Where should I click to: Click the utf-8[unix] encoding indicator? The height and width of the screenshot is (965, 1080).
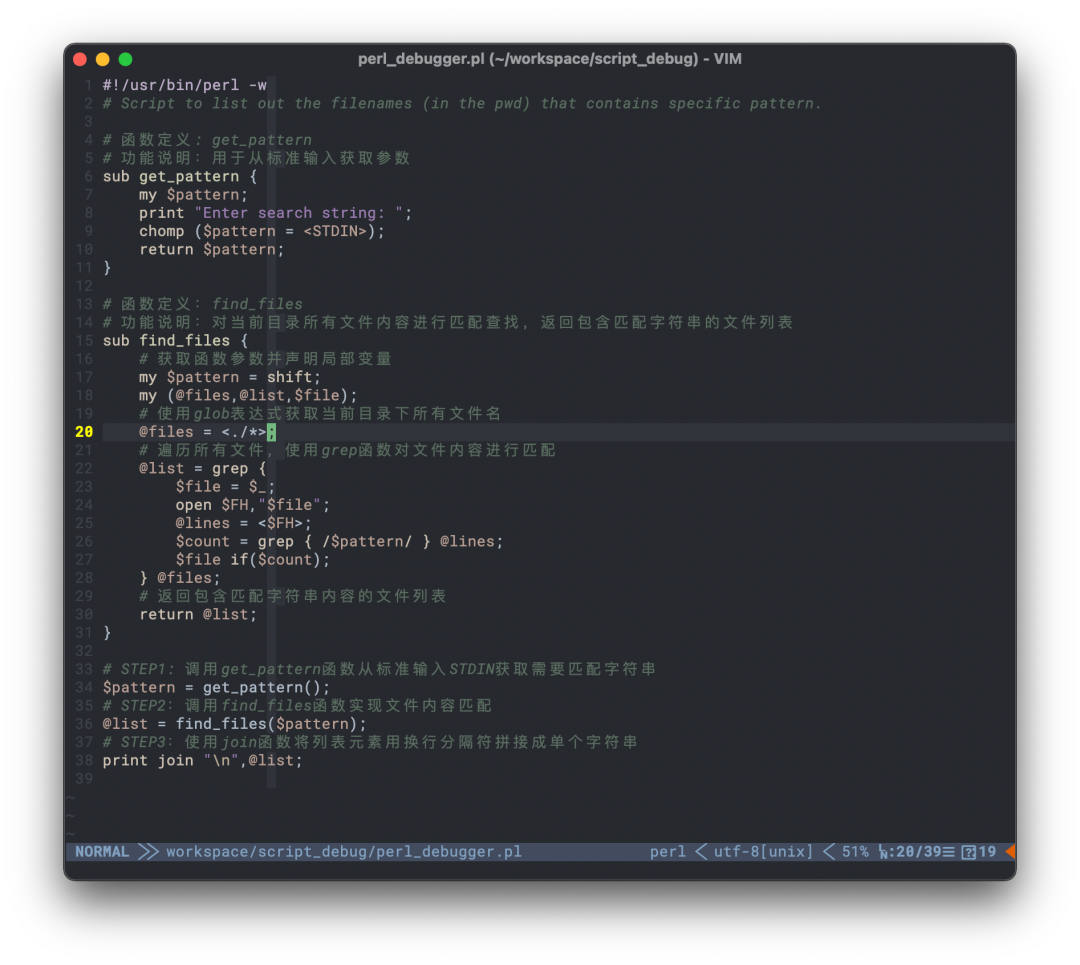(763, 851)
